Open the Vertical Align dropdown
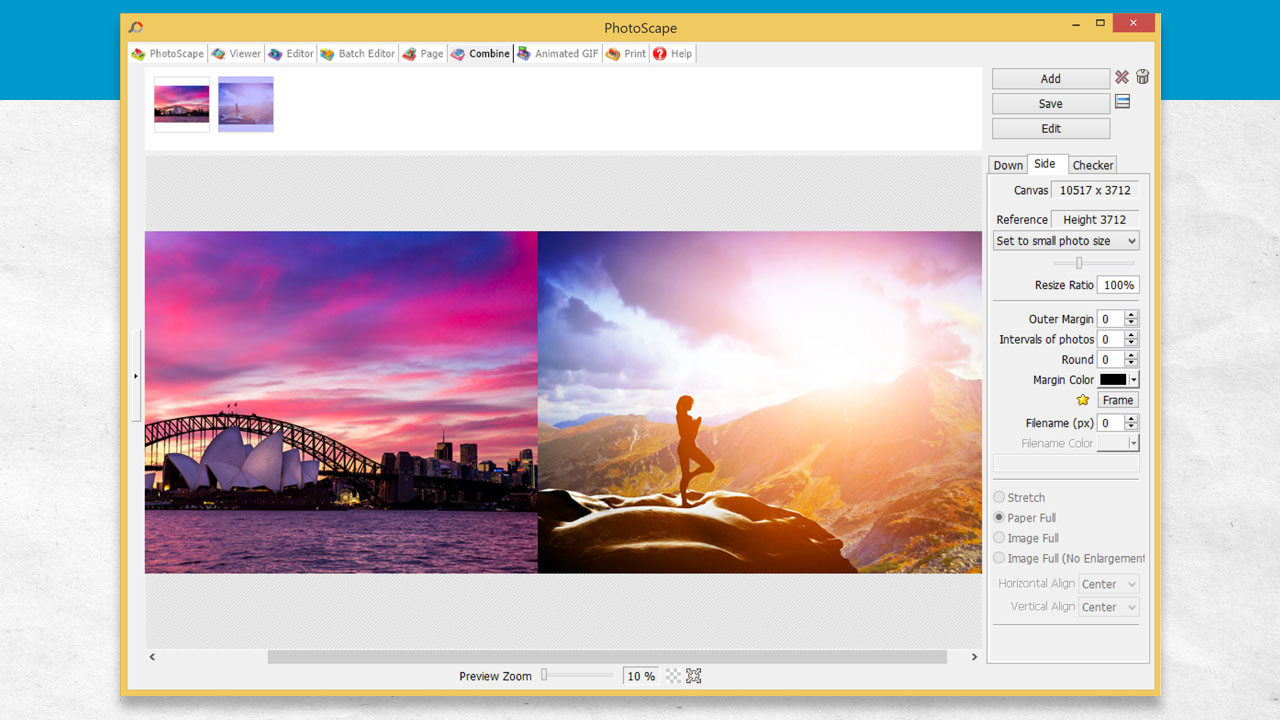This screenshot has height=720, width=1280. (x=1109, y=607)
